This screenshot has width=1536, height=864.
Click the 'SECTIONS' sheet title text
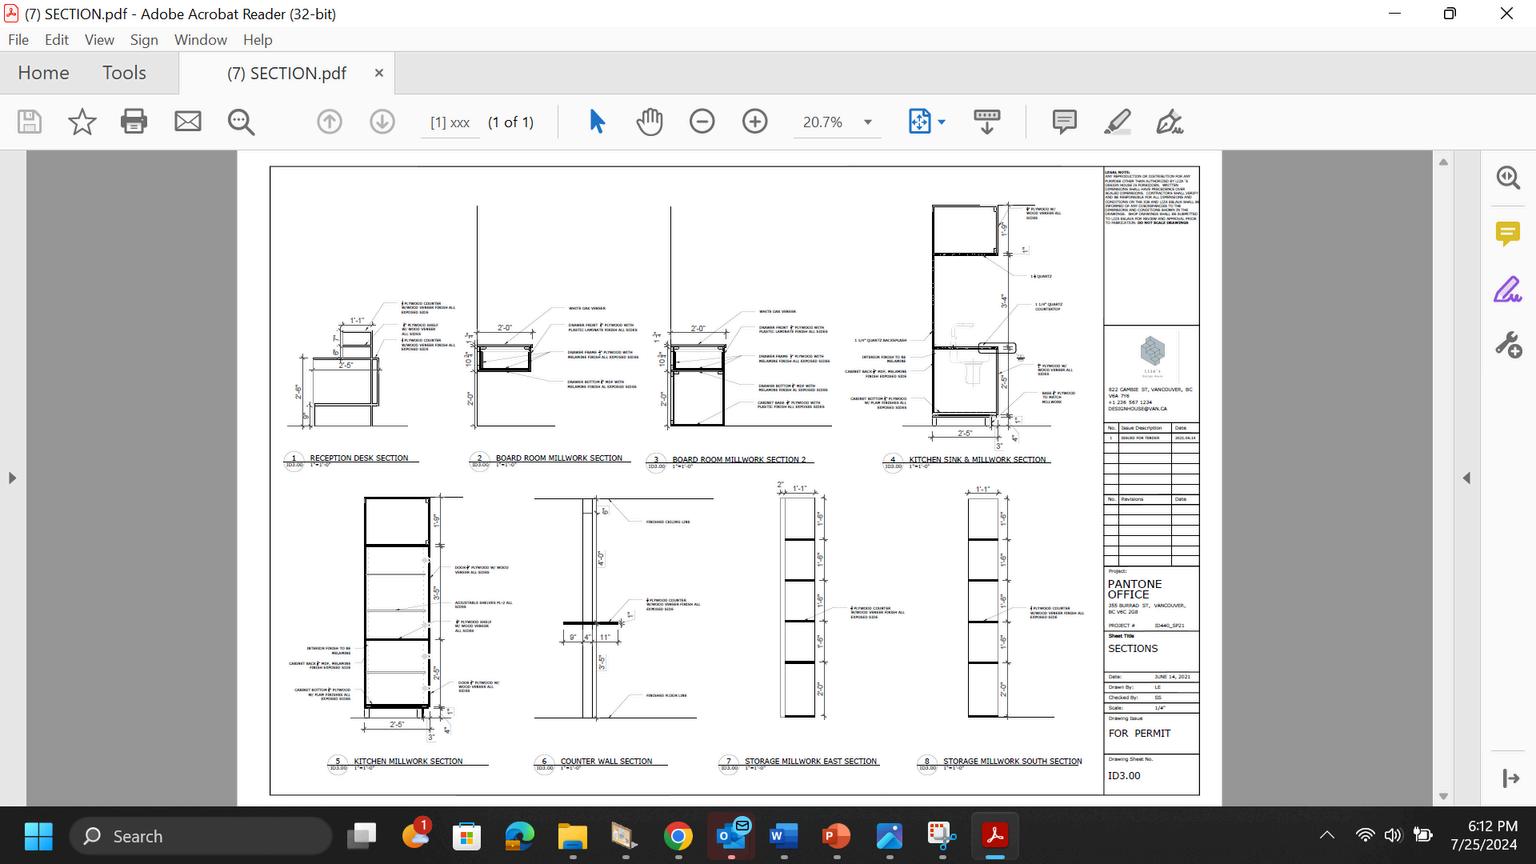pos(1133,649)
